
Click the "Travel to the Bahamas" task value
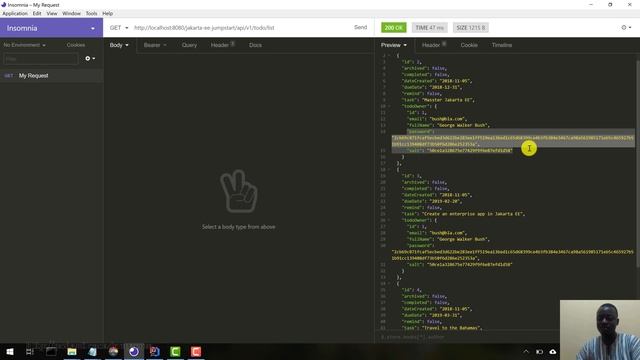tap(451, 328)
